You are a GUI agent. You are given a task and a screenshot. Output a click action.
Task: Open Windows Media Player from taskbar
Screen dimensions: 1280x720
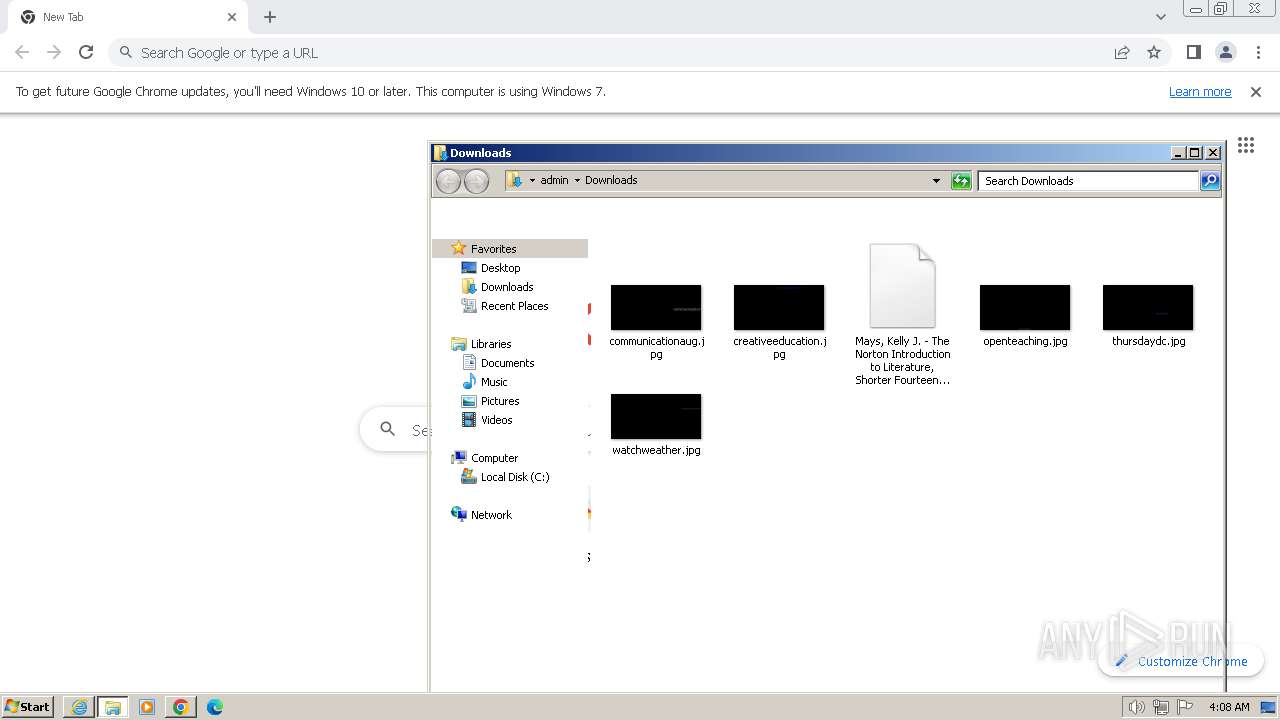146,707
